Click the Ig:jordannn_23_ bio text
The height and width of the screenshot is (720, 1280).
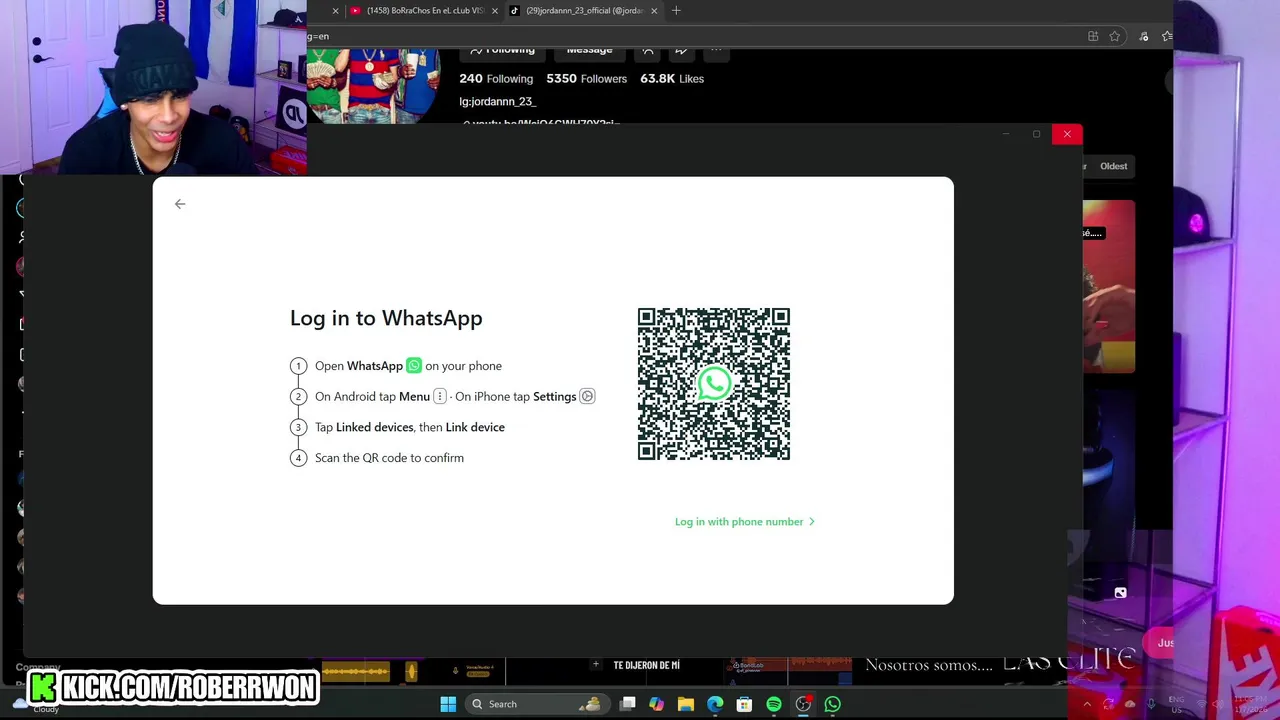pyautogui.click(x=497, y=102)
